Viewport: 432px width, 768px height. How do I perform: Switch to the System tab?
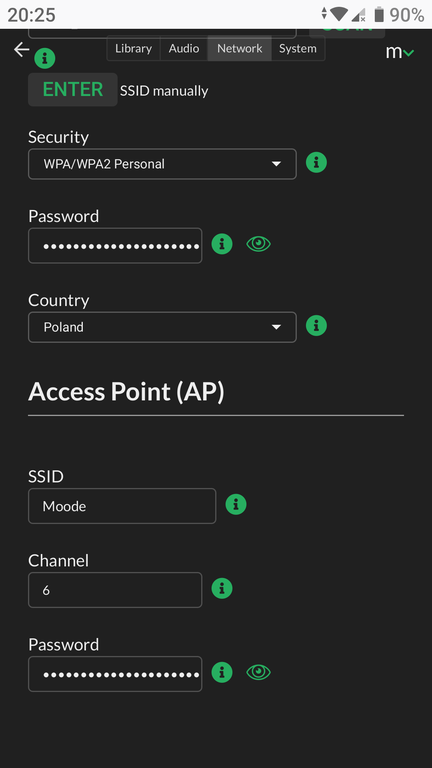coord(298,48)
